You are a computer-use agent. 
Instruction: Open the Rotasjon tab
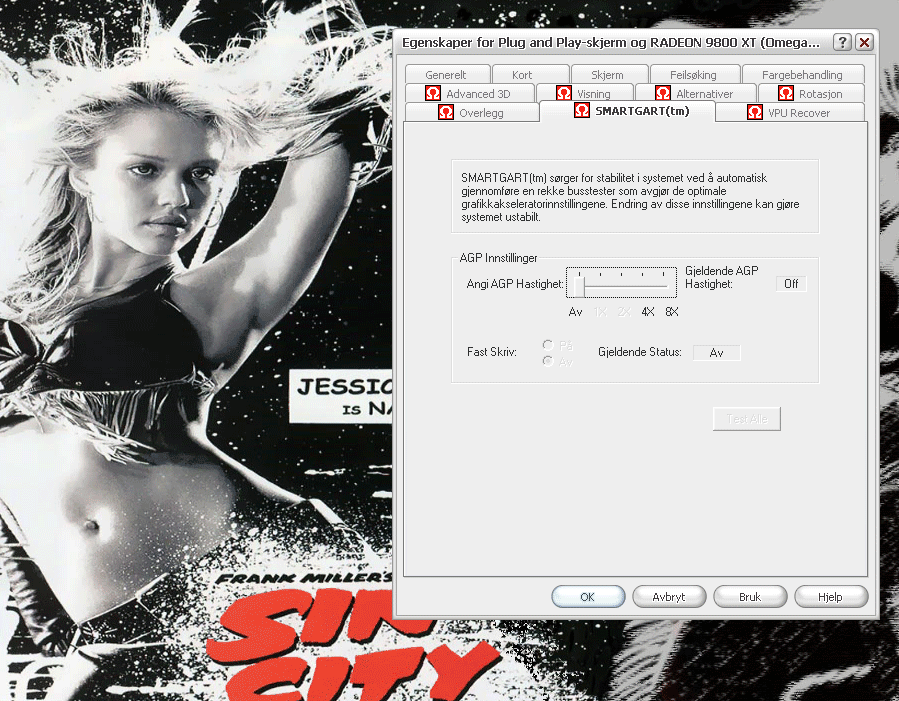click(x=811, y=93)
